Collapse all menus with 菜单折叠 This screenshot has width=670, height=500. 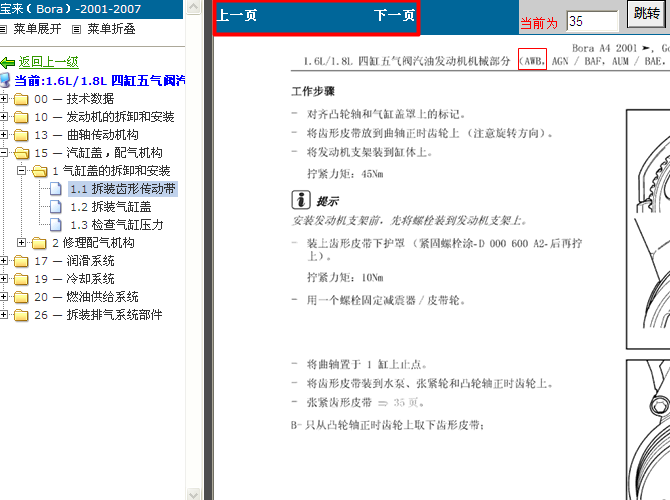[x=111, y=29]
